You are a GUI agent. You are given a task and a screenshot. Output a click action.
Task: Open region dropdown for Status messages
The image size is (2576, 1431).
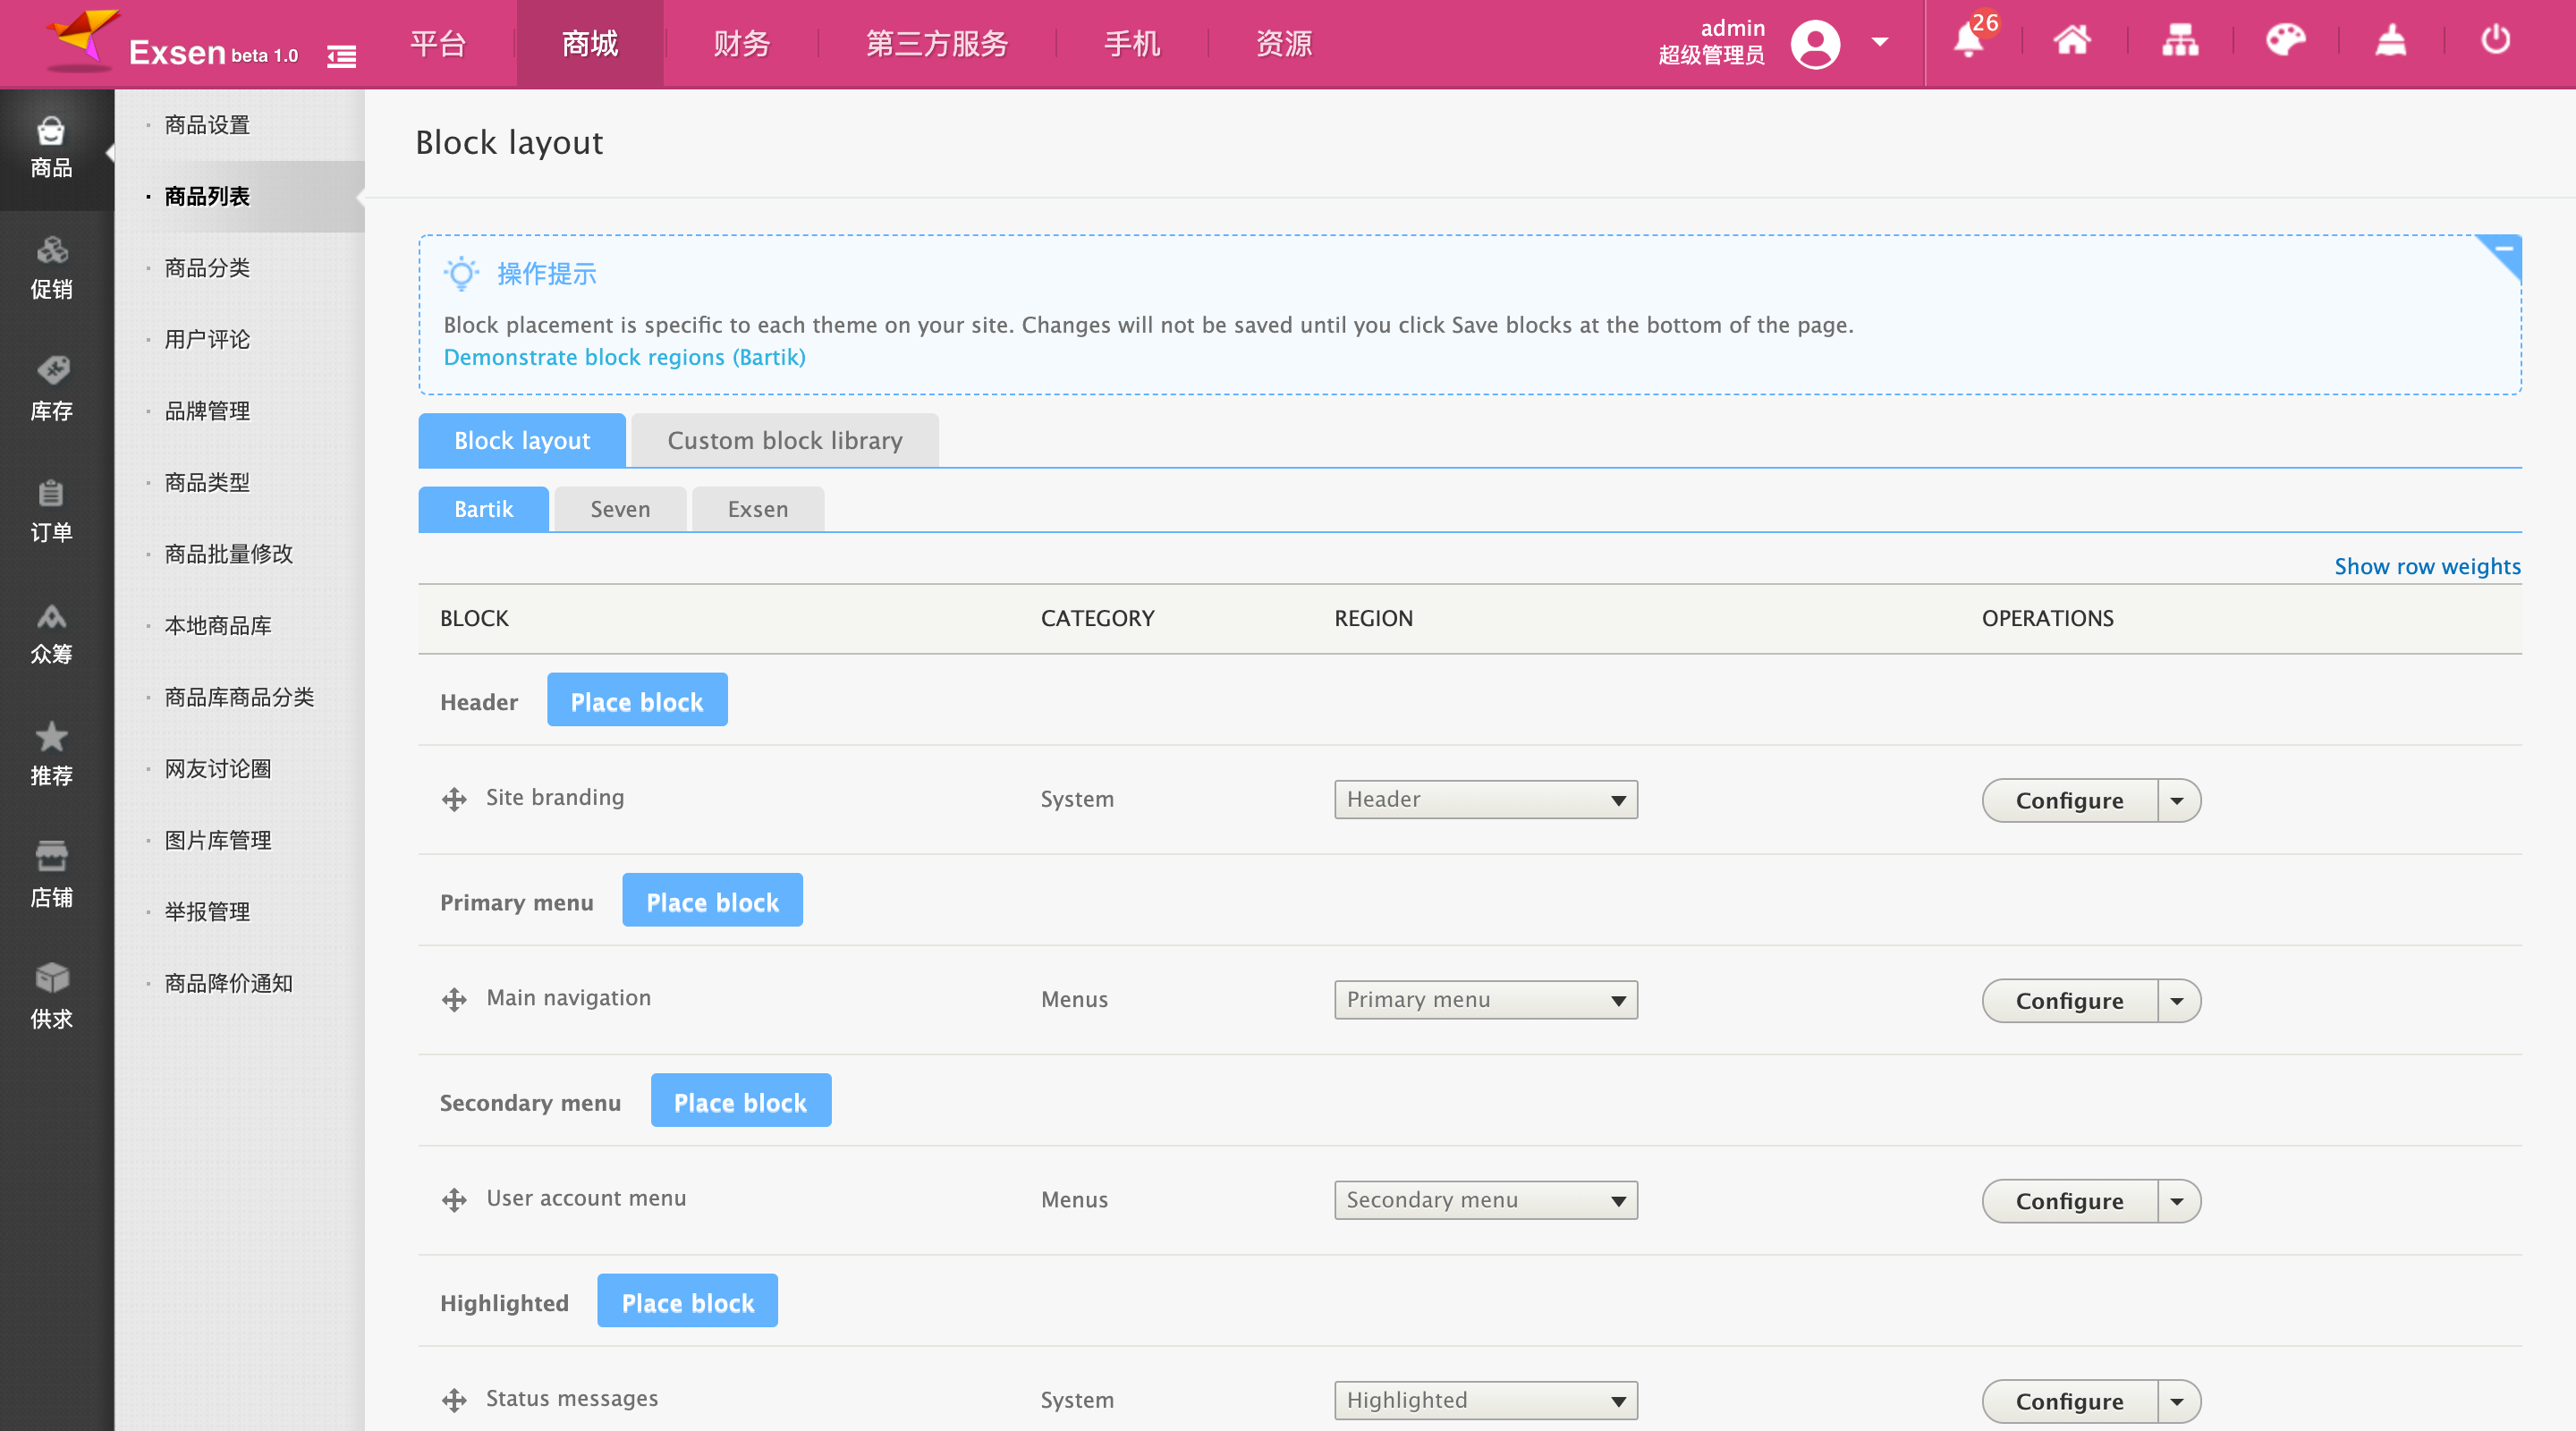click(x=1486, y=1400)
